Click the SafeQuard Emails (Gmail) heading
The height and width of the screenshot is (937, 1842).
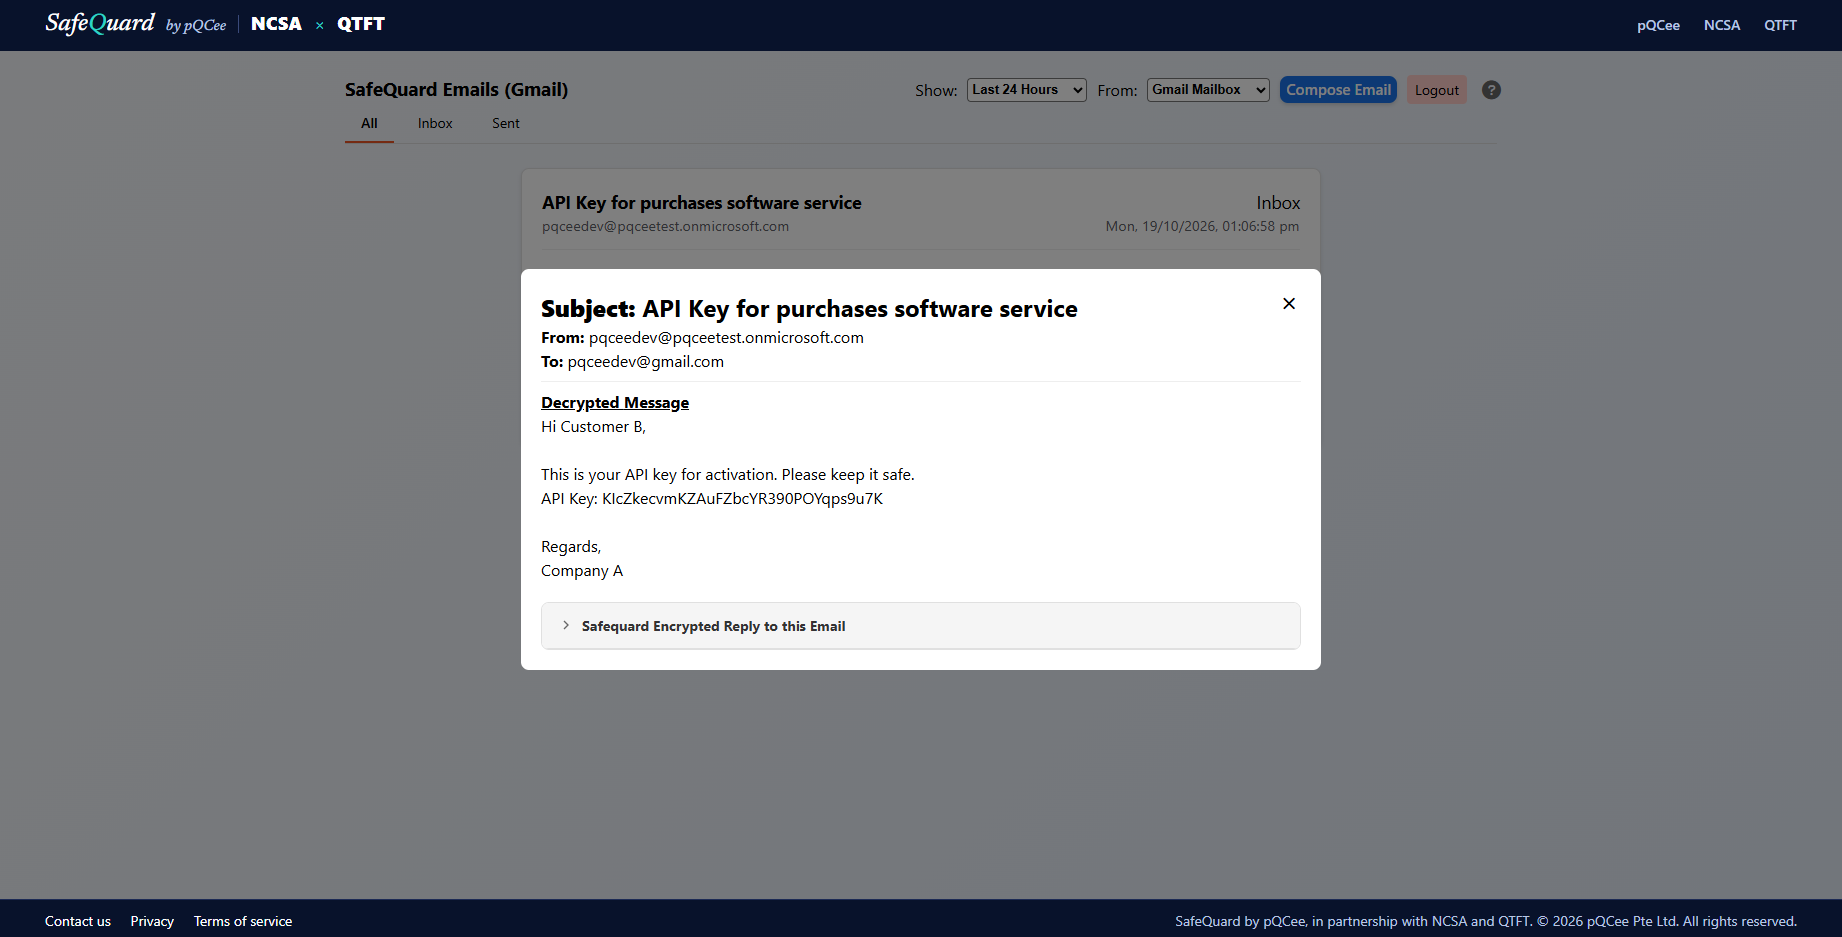point(456,90)
